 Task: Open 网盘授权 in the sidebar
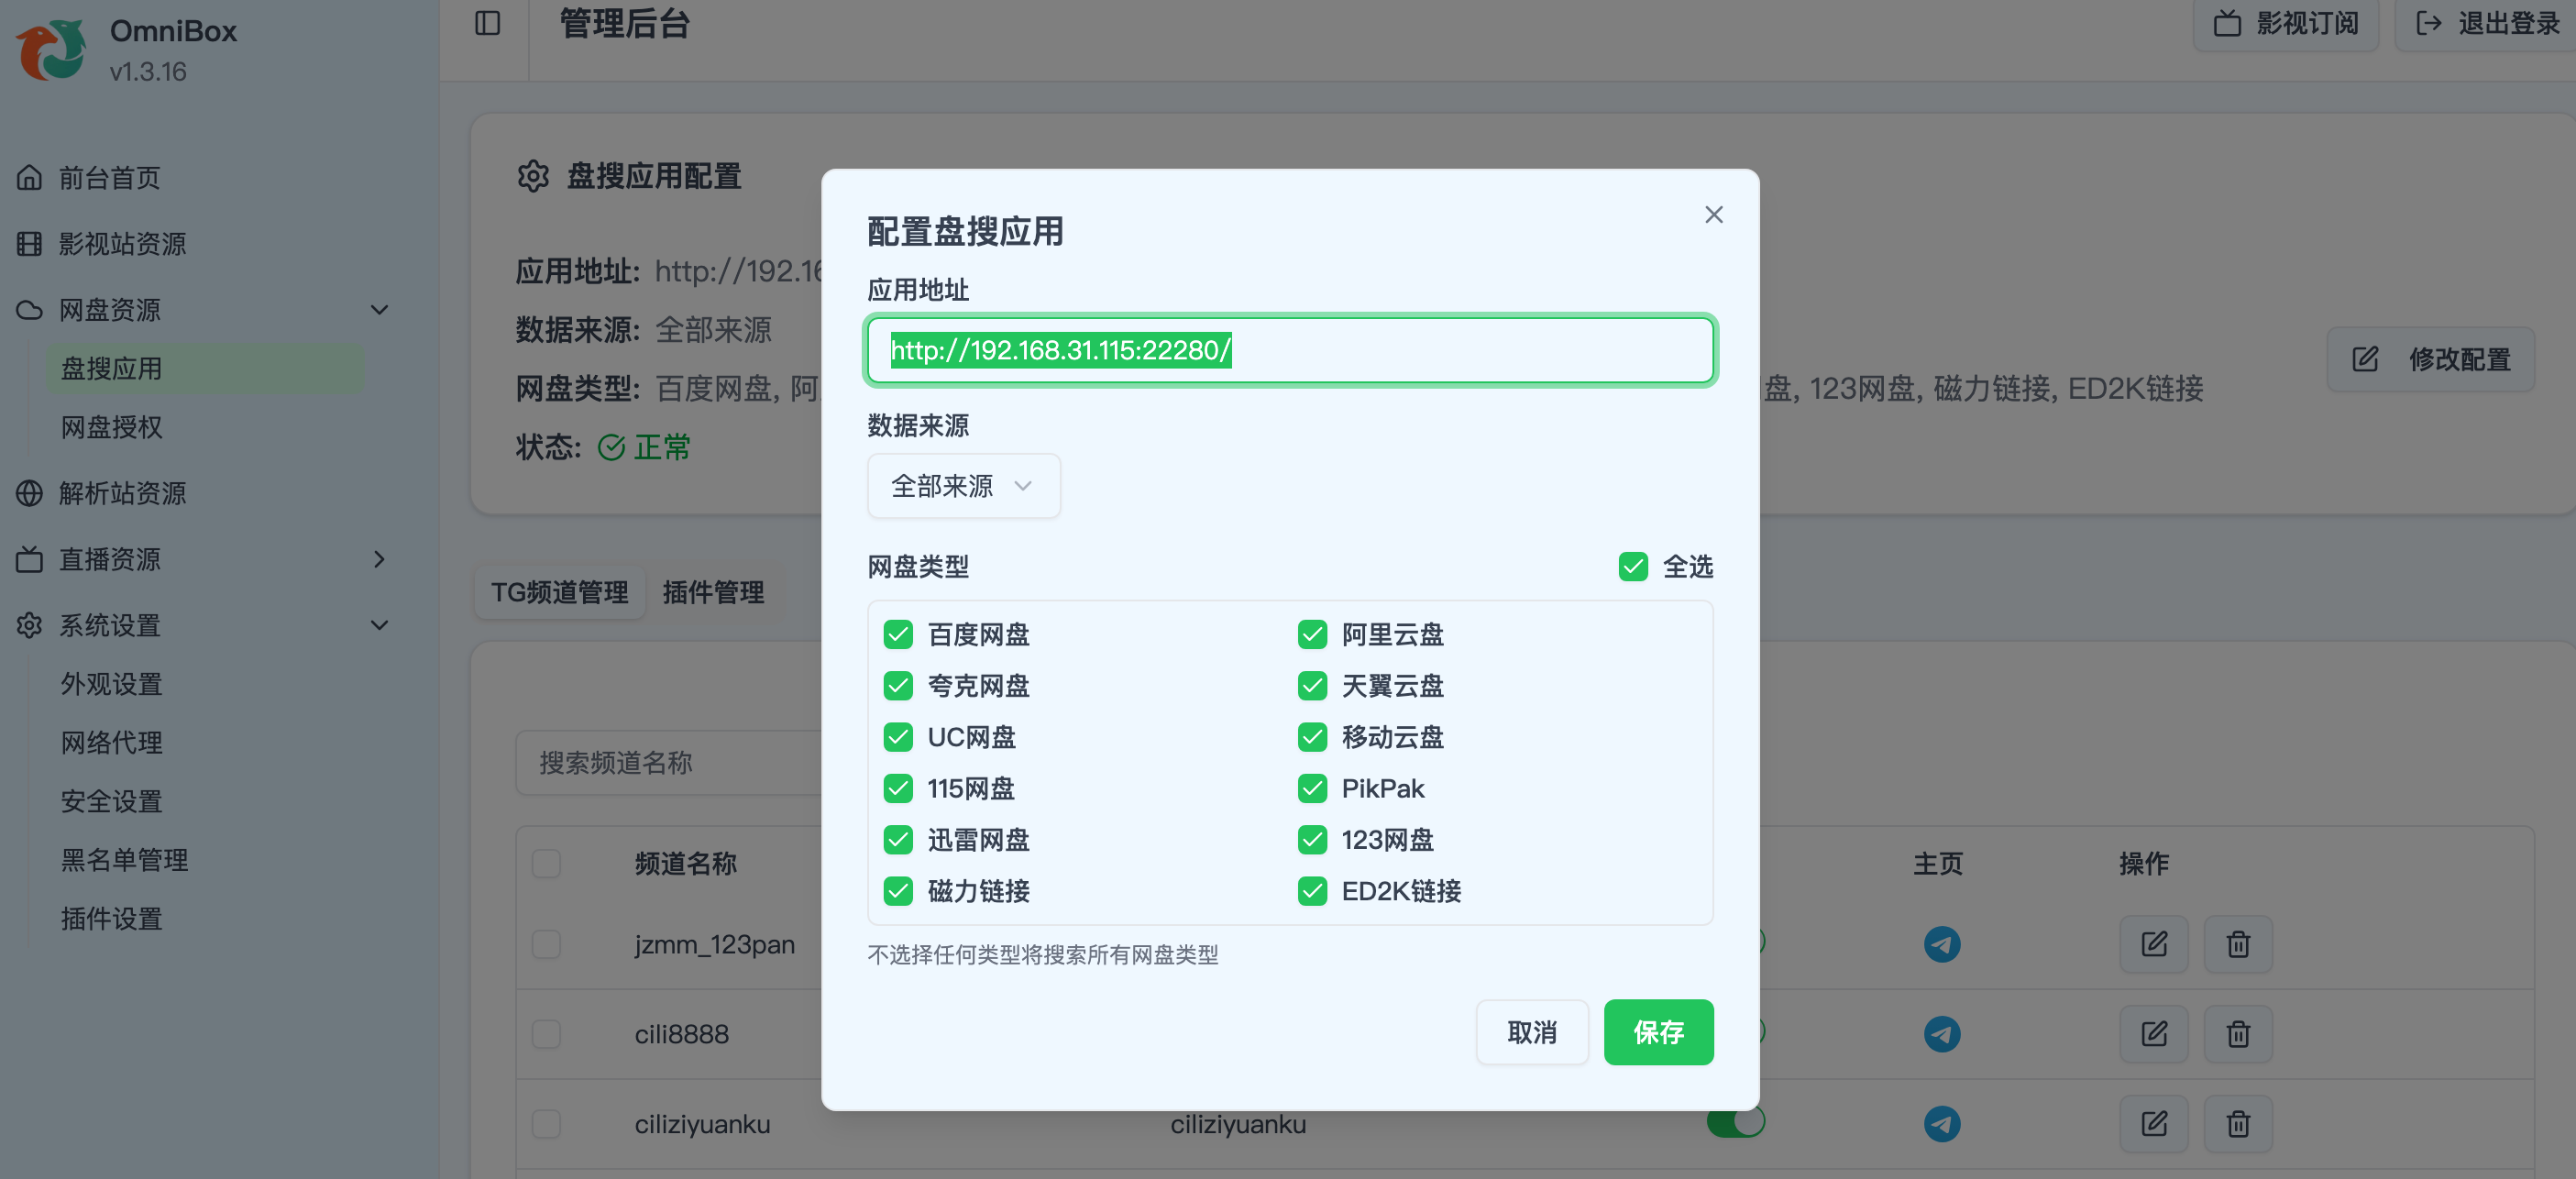[x=111, y=427]
